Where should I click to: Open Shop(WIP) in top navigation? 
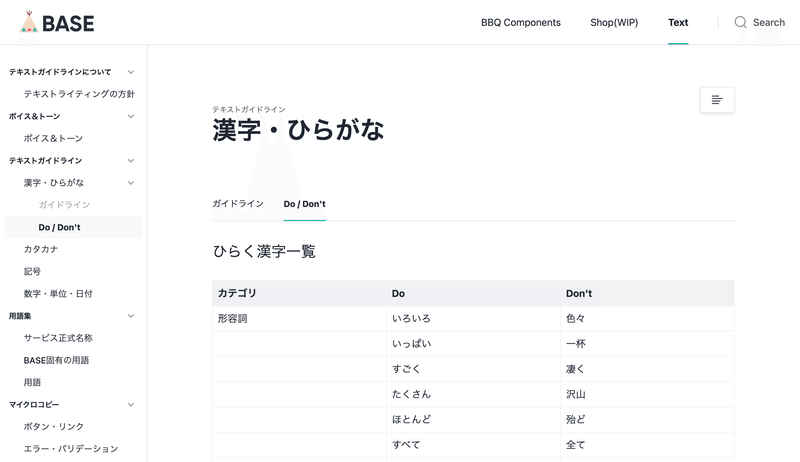[614, 22]
